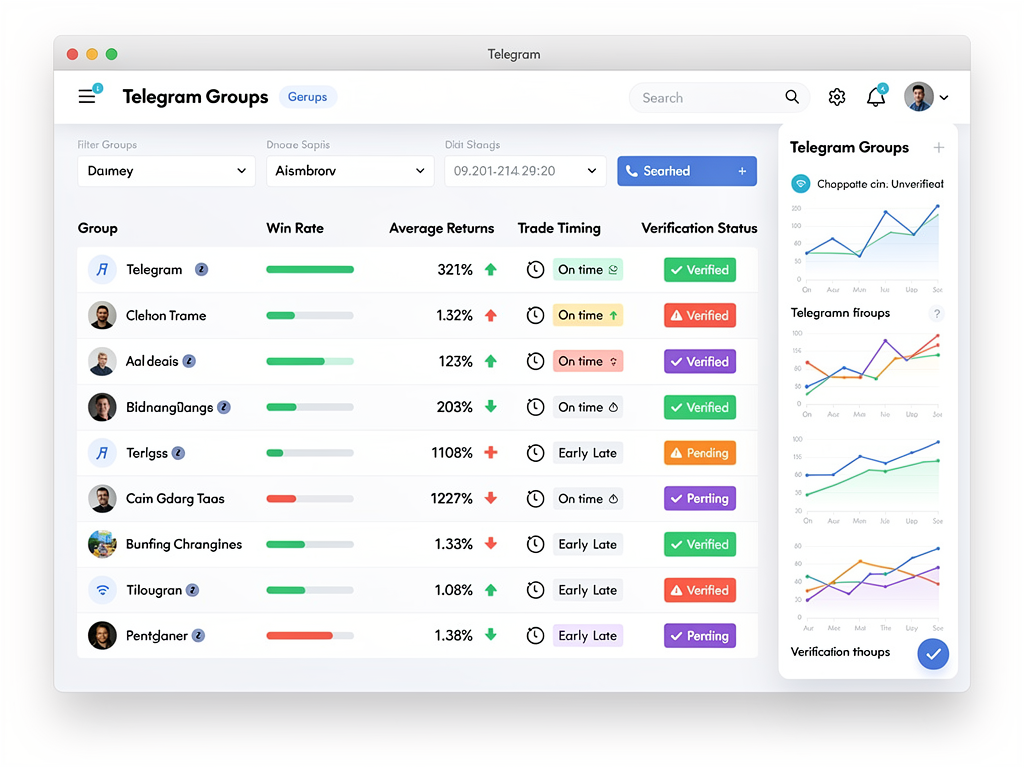
Task: Open the notifications bell
Action: click(875, 96)
